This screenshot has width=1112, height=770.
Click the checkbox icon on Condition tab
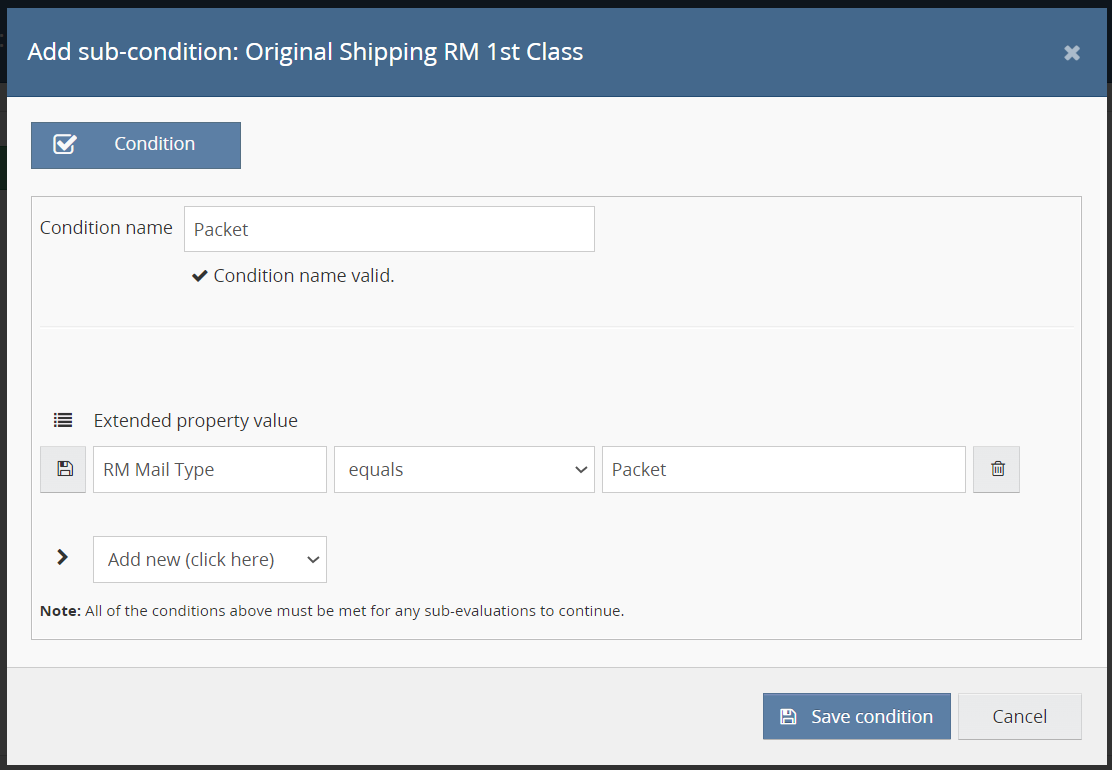point(65,145)
